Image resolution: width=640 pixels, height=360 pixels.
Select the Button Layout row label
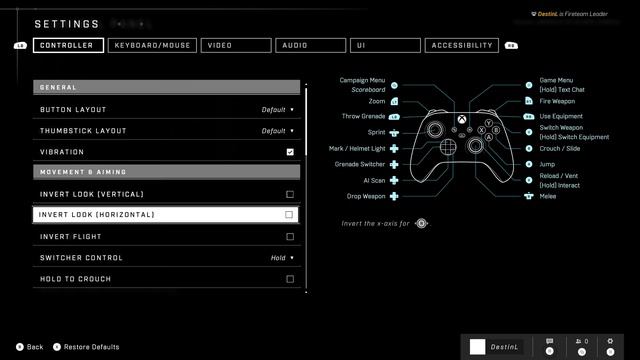click(x=73, y=110)
